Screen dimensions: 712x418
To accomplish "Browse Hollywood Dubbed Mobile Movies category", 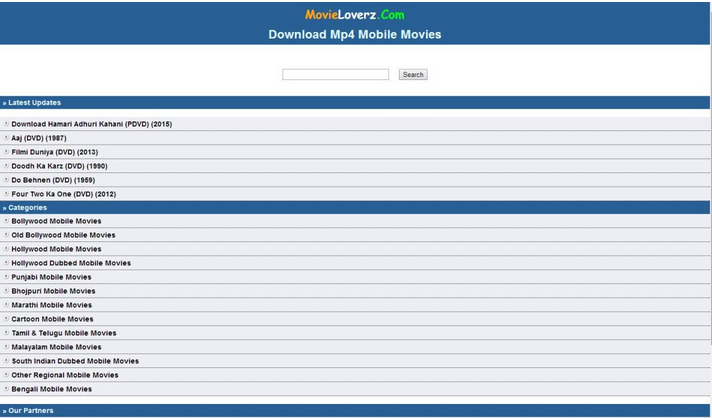I will click(71, 263).
